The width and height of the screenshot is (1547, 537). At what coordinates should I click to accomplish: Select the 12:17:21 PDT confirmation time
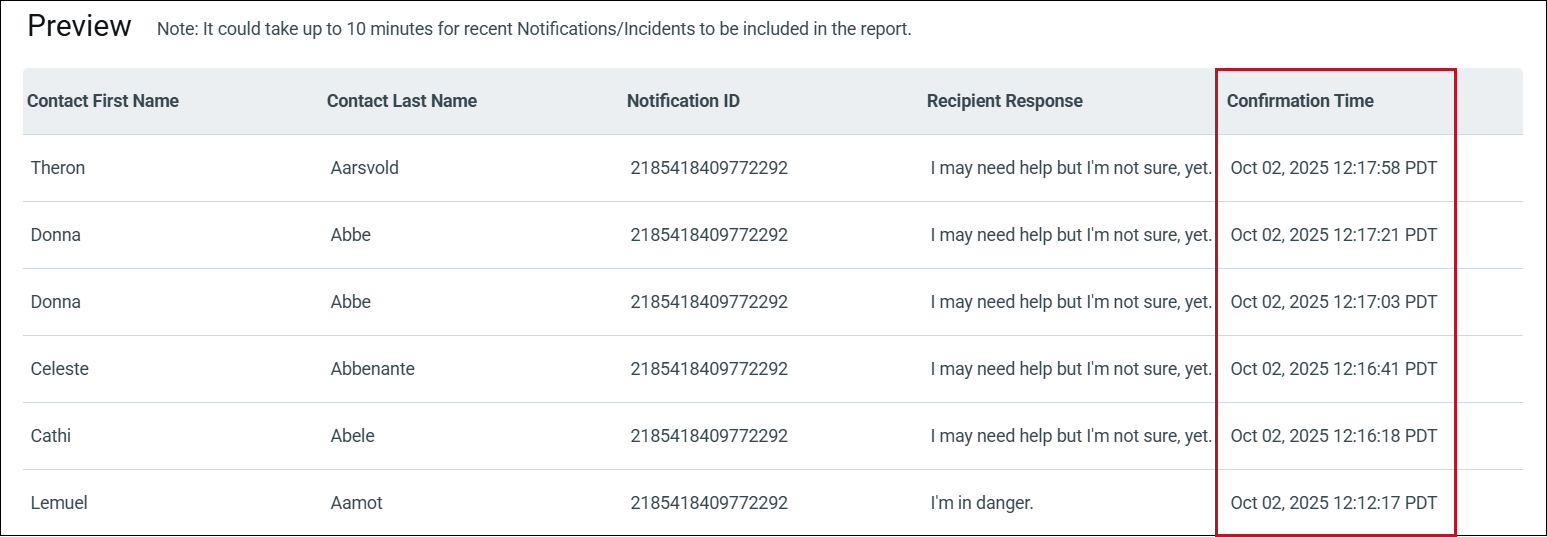pyautogui.click(x=1333, y=235)
